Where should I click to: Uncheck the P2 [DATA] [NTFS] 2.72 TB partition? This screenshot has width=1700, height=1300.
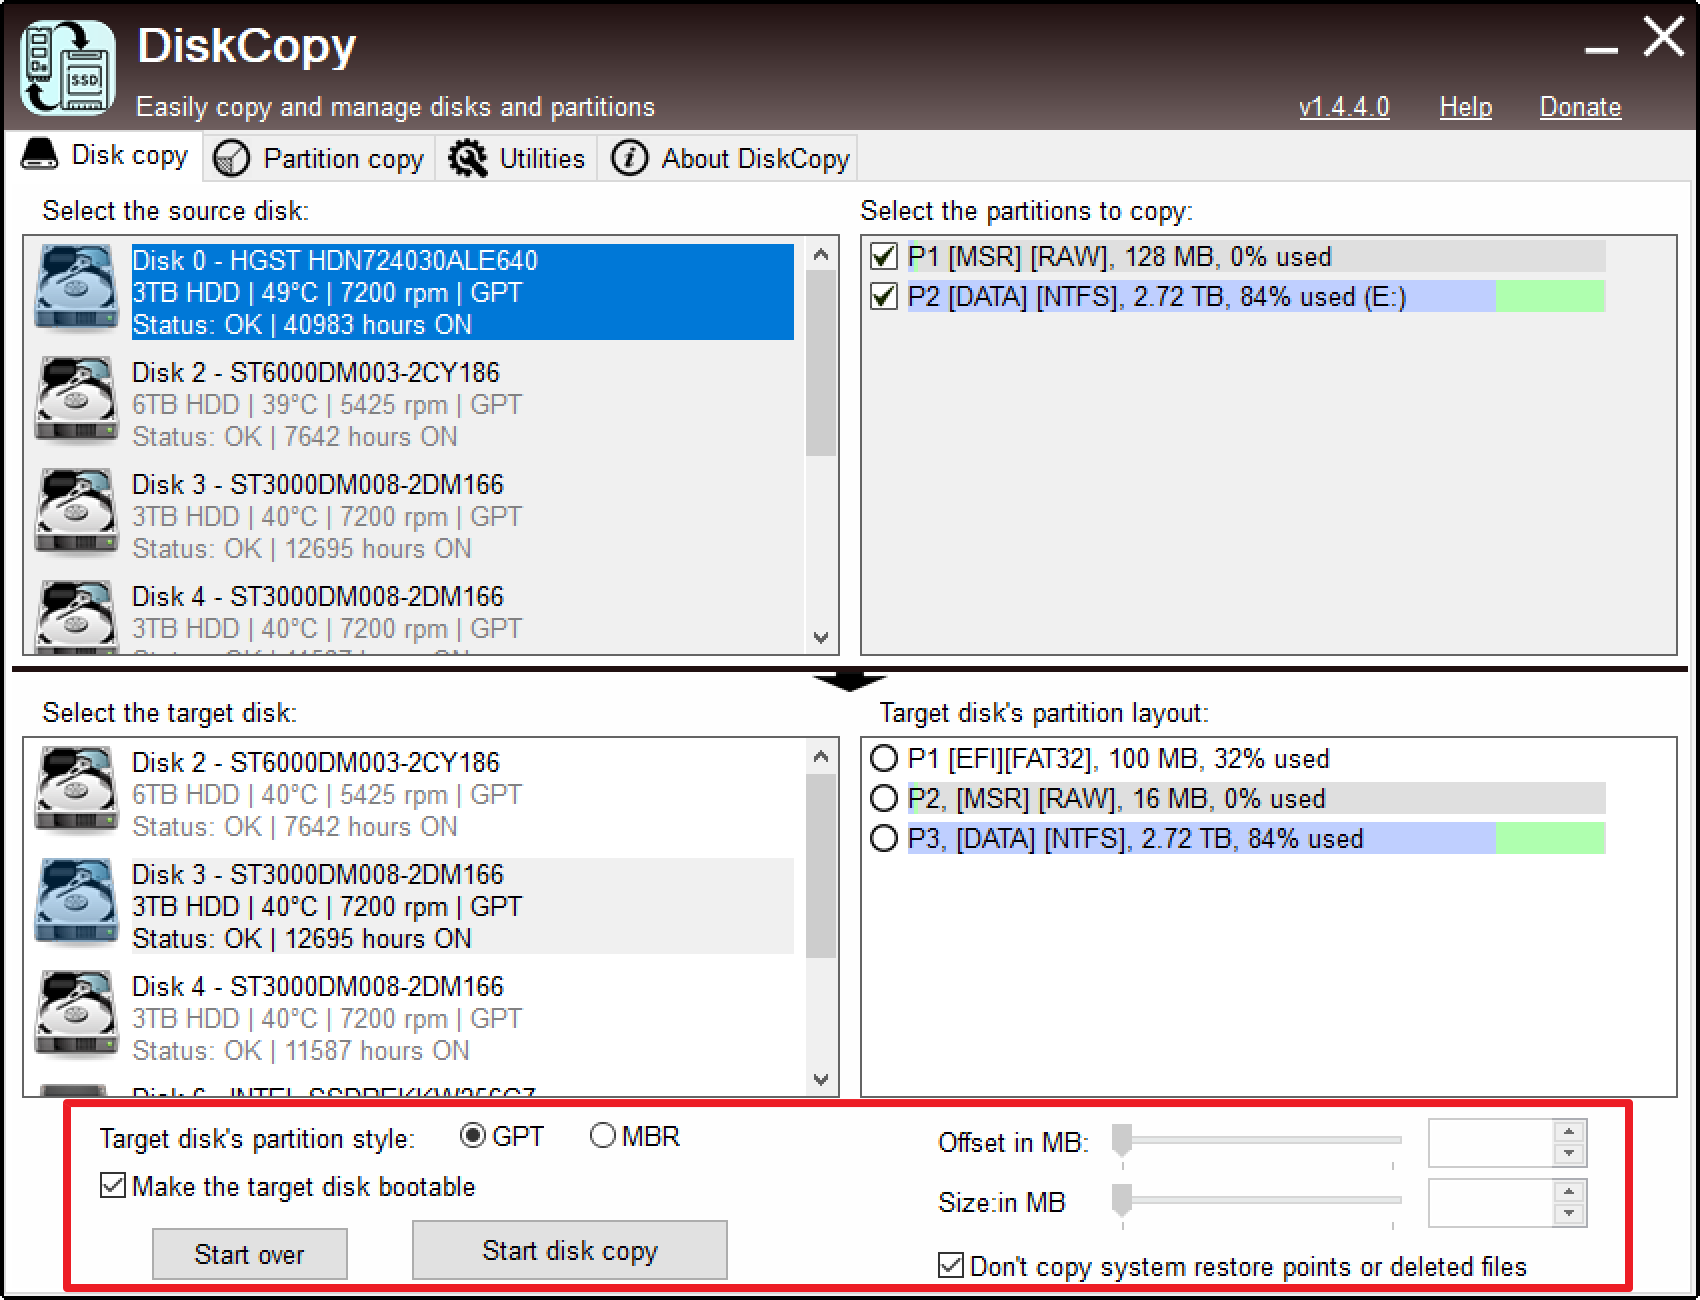[x=884, y=297]
